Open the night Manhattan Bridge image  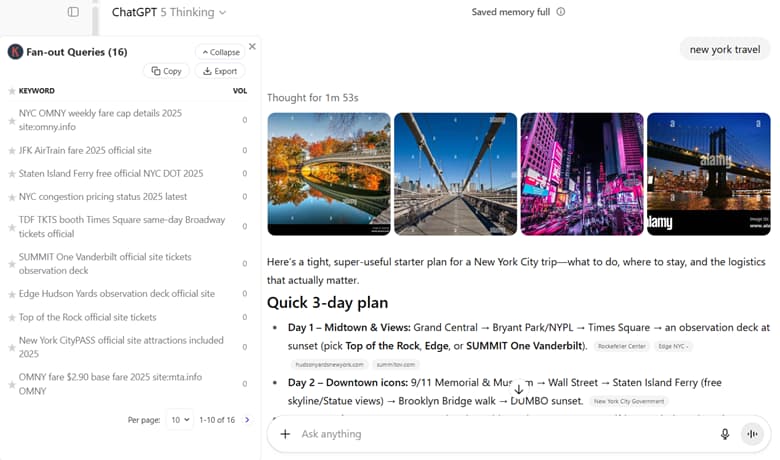709,174
